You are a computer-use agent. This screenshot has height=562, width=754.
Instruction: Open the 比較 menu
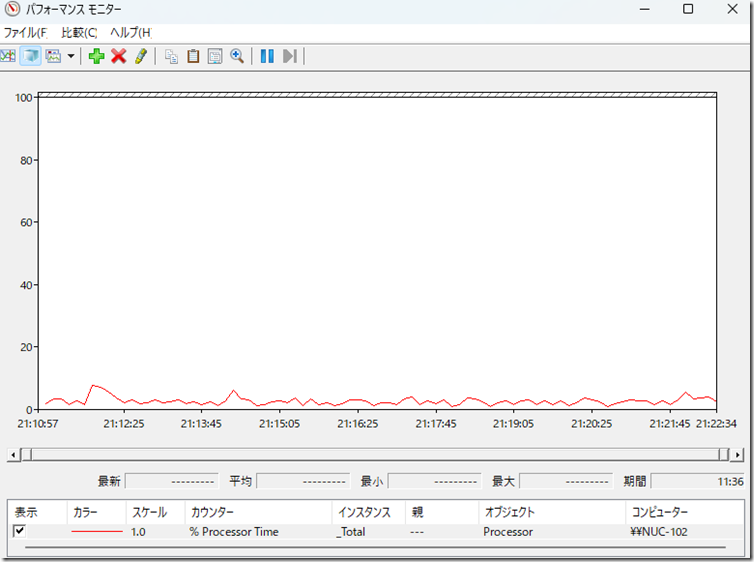coord(79,32)
